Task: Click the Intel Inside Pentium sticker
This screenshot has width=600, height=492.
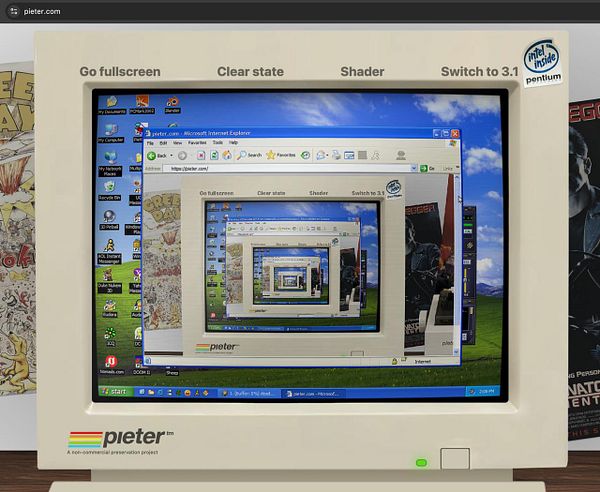Action: coord(542,62)
